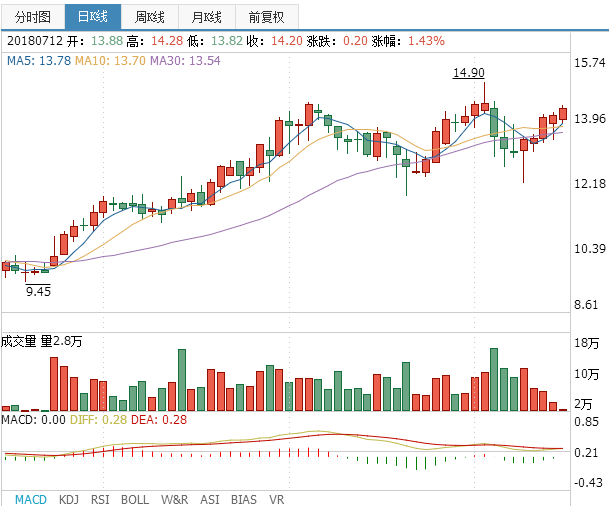Click the 0.85 MACD axis label
609x506 pixels.
click(586, 422)
